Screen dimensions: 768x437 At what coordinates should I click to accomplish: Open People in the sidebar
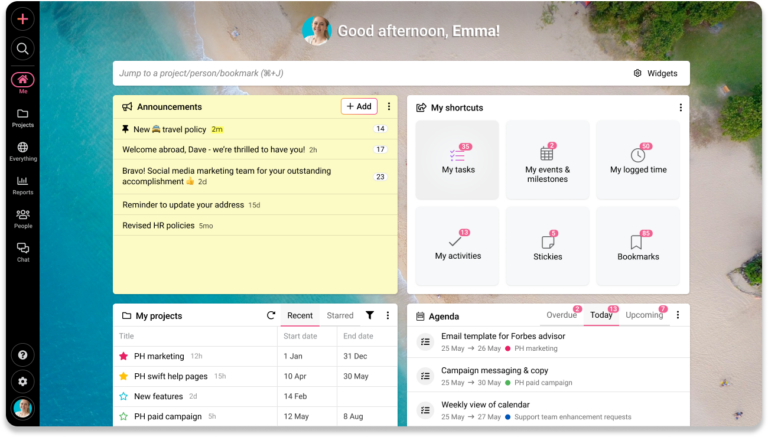22,218
